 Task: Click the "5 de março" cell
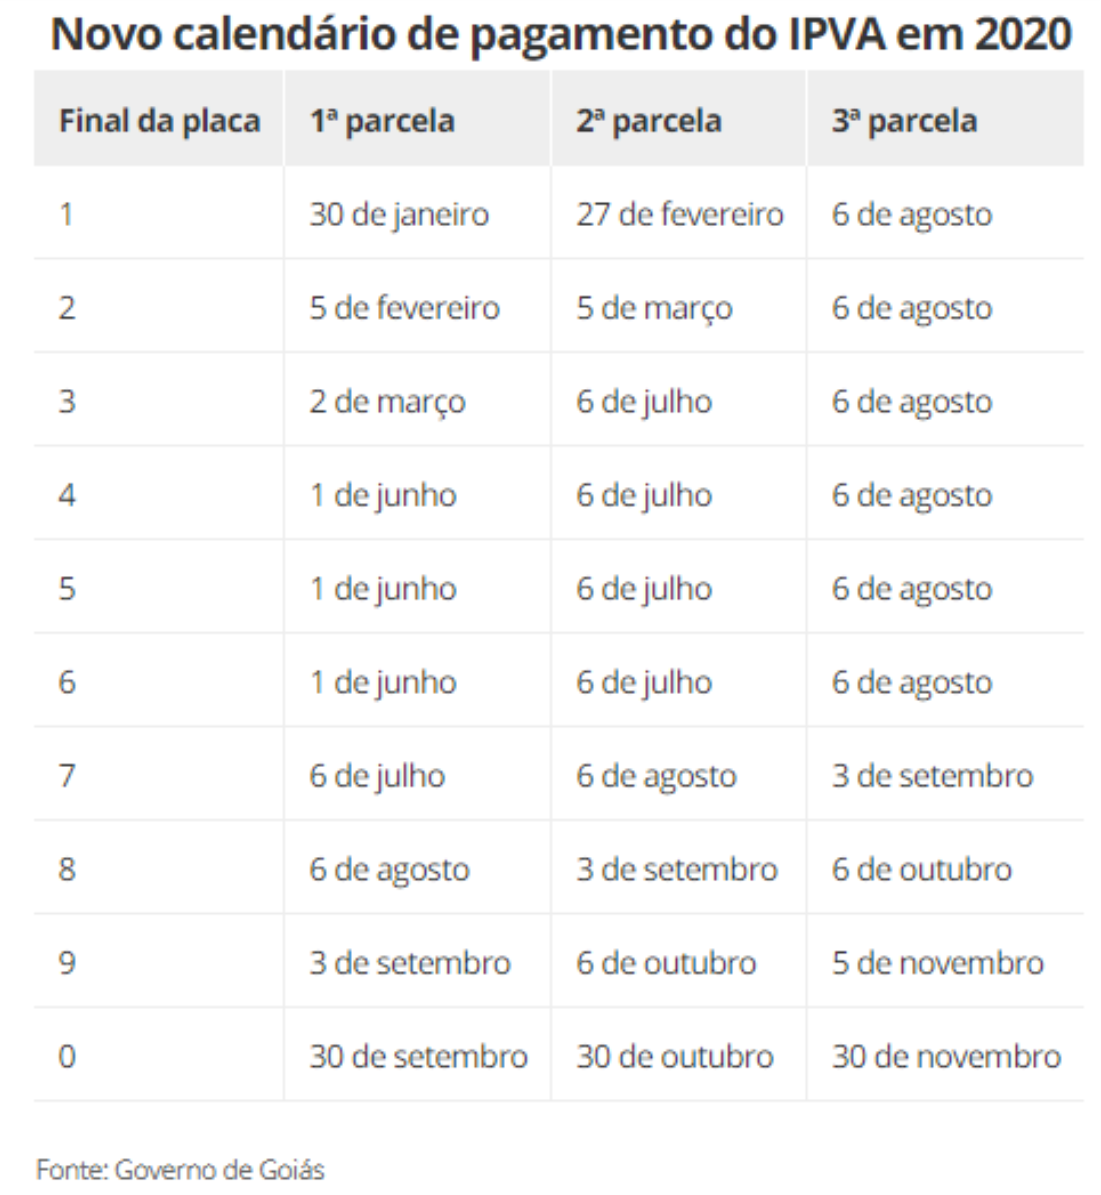click(654, 308)
